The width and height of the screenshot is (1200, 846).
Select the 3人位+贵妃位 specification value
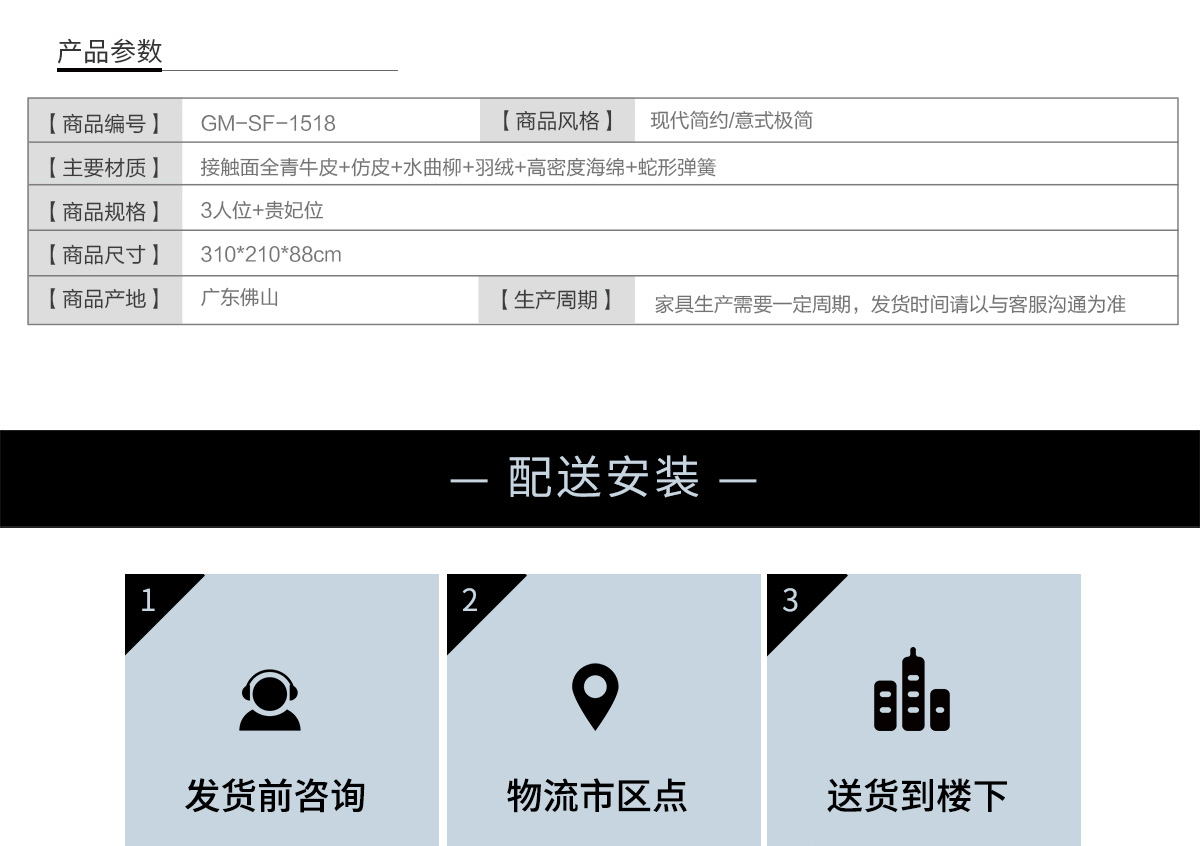coord(262,210)
